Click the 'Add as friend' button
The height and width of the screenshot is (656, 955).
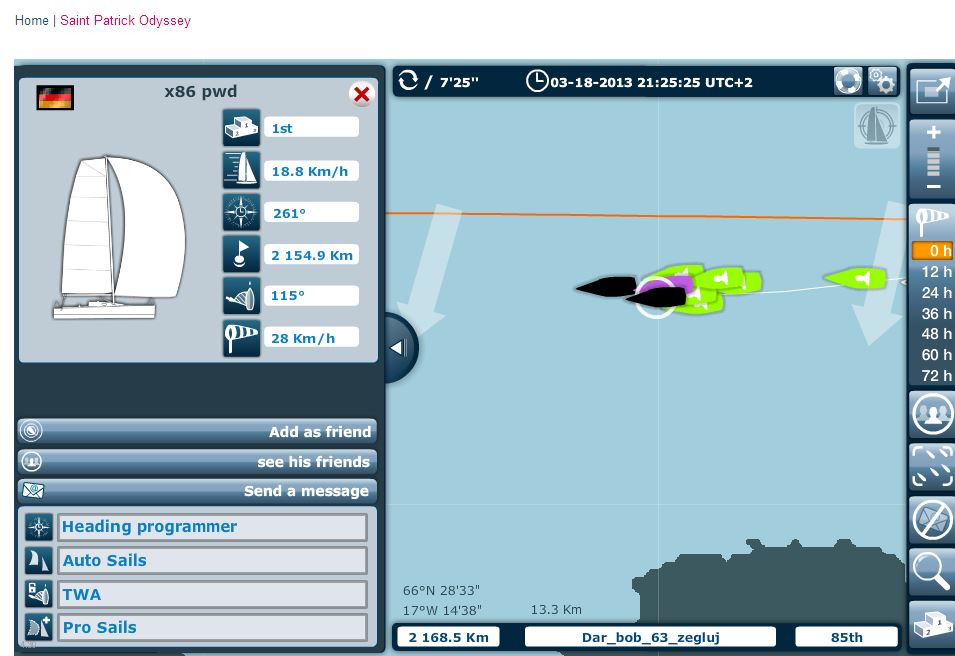(197, 432)
